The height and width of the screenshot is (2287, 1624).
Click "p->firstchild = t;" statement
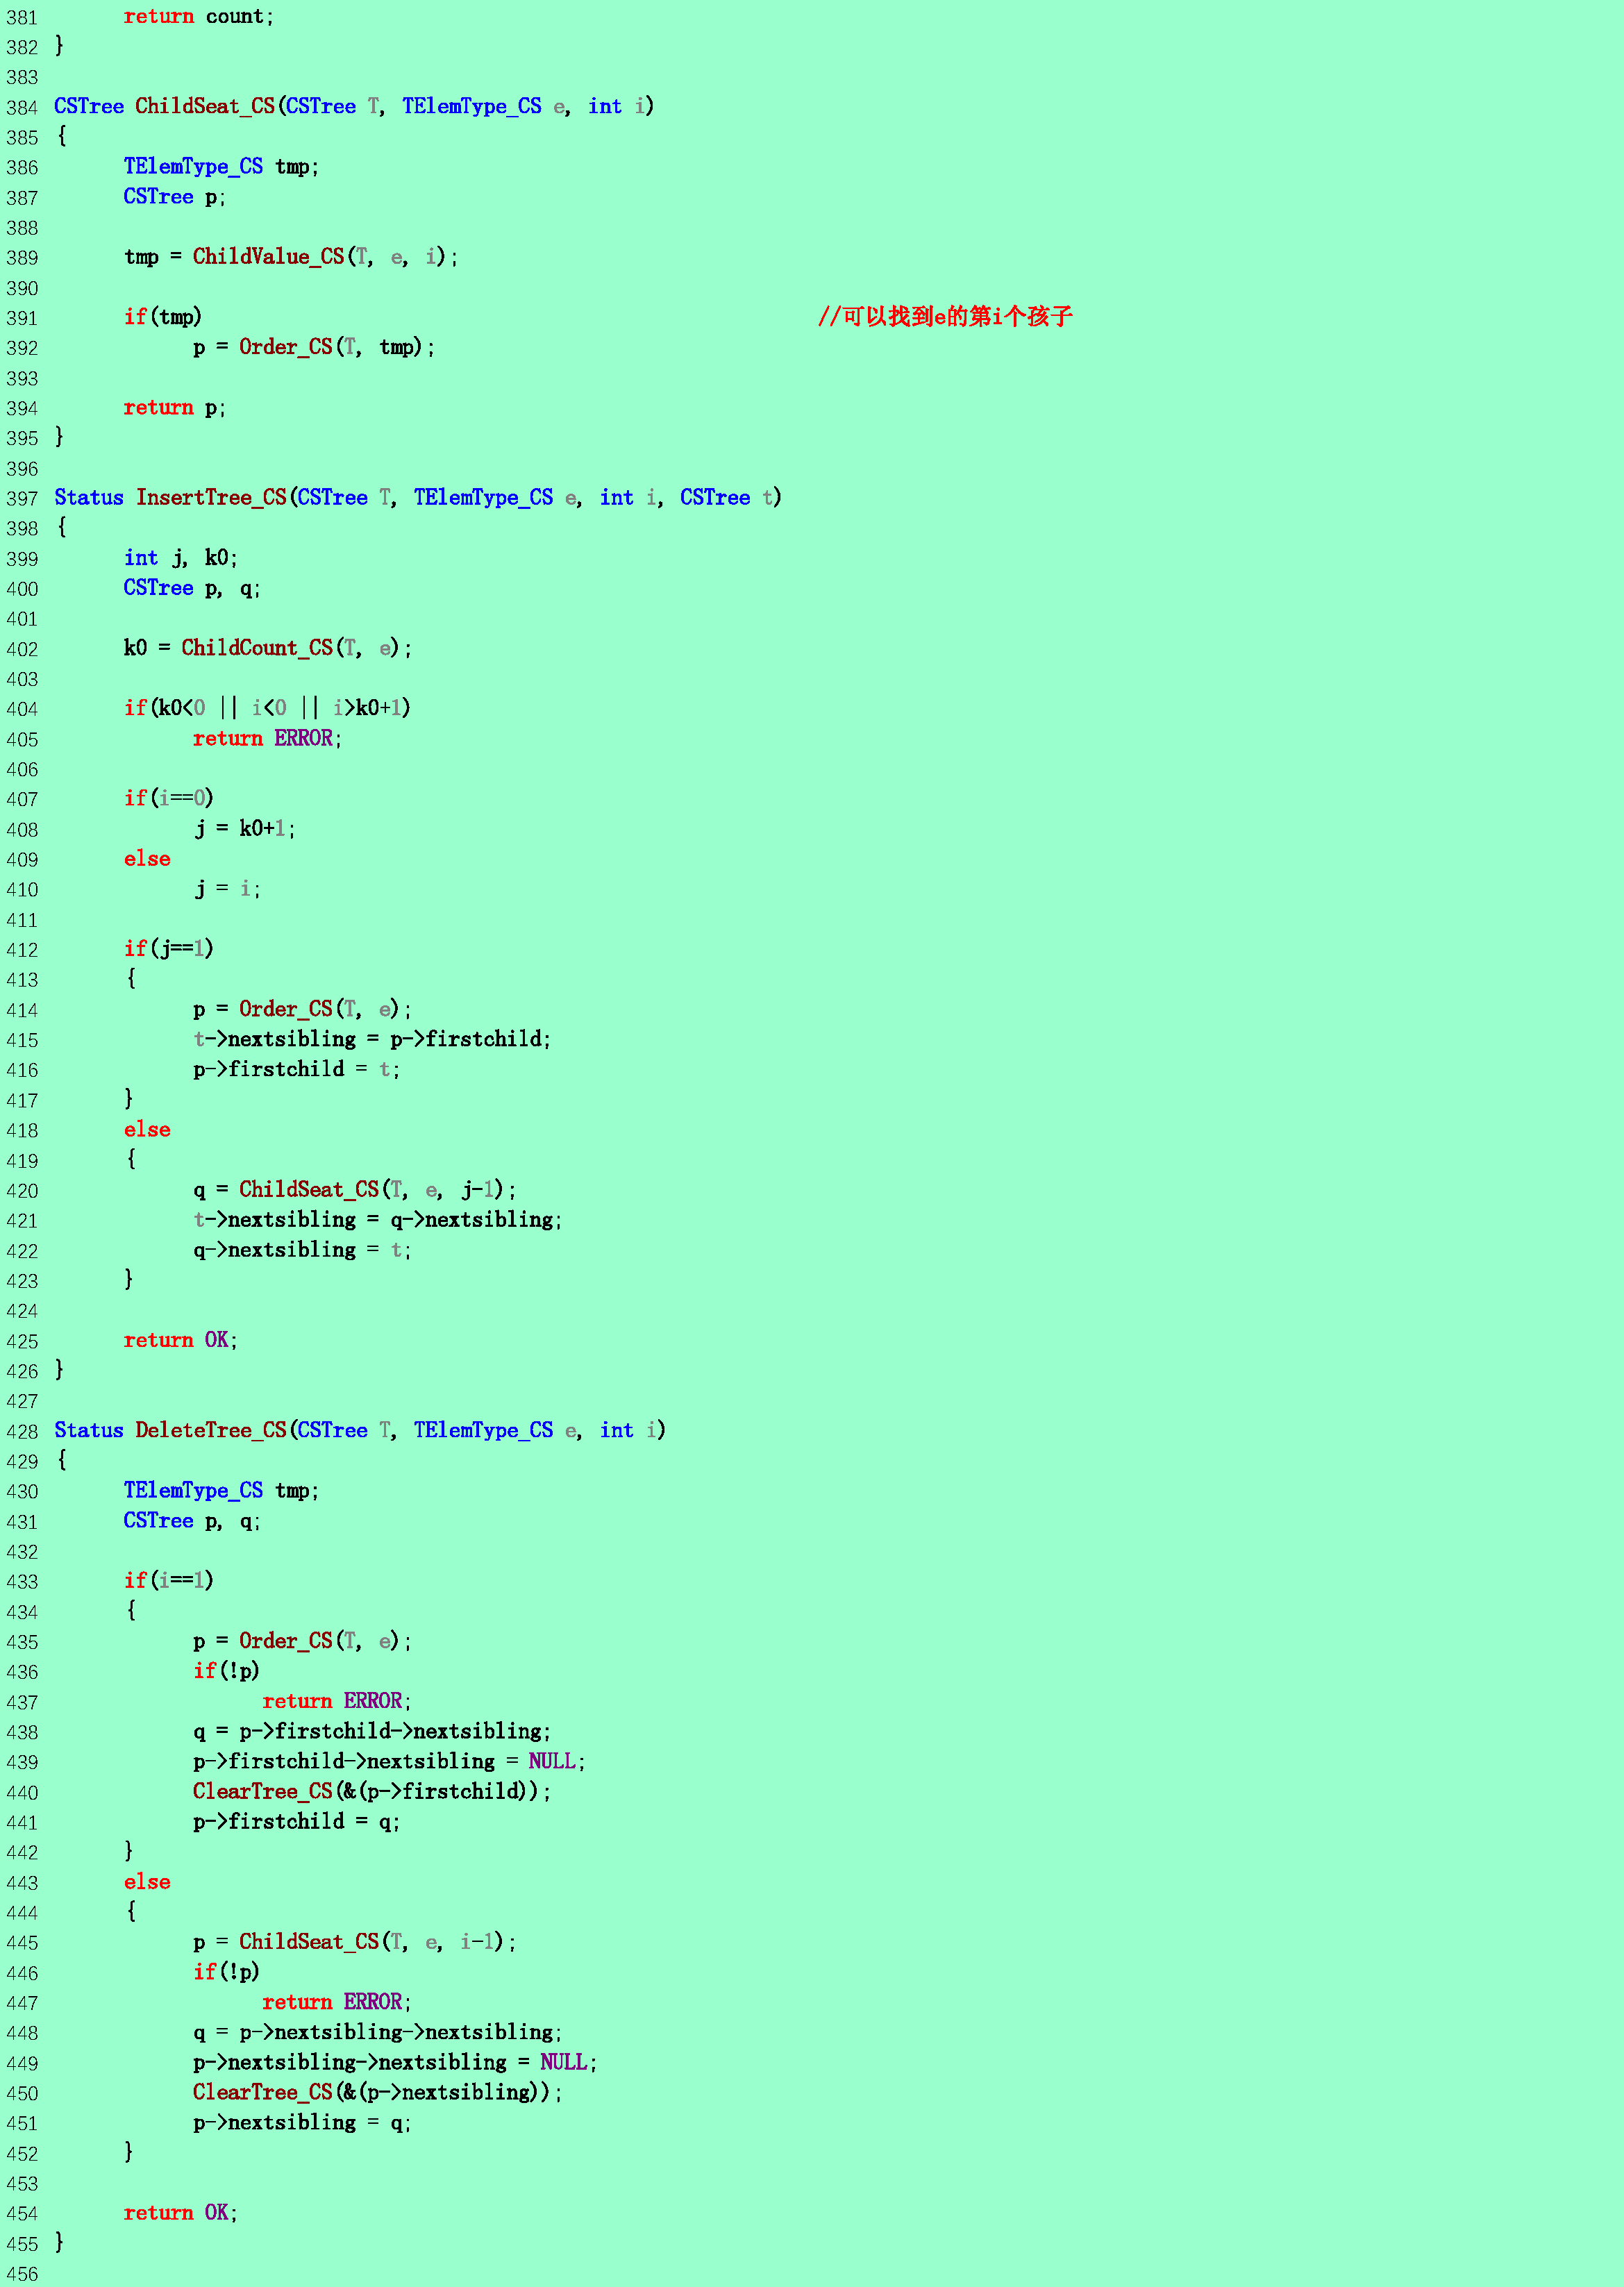coord(296,1069)
